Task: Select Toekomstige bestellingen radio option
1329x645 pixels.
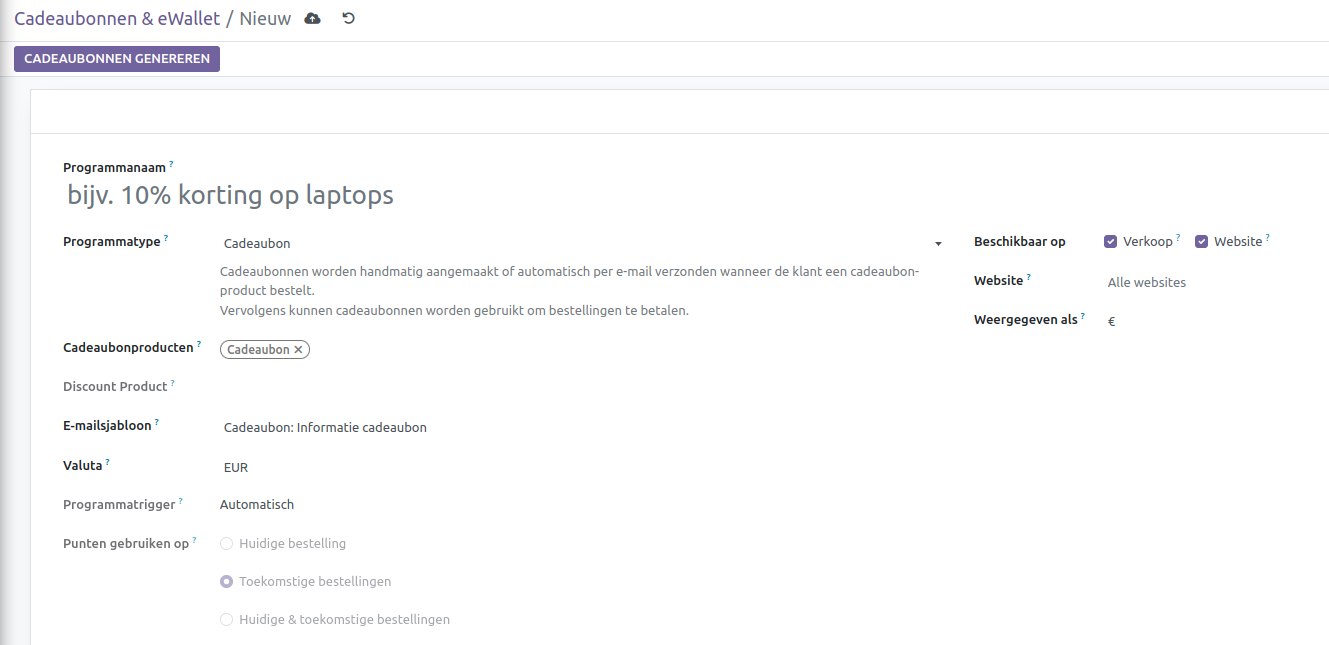Action: 227,582
